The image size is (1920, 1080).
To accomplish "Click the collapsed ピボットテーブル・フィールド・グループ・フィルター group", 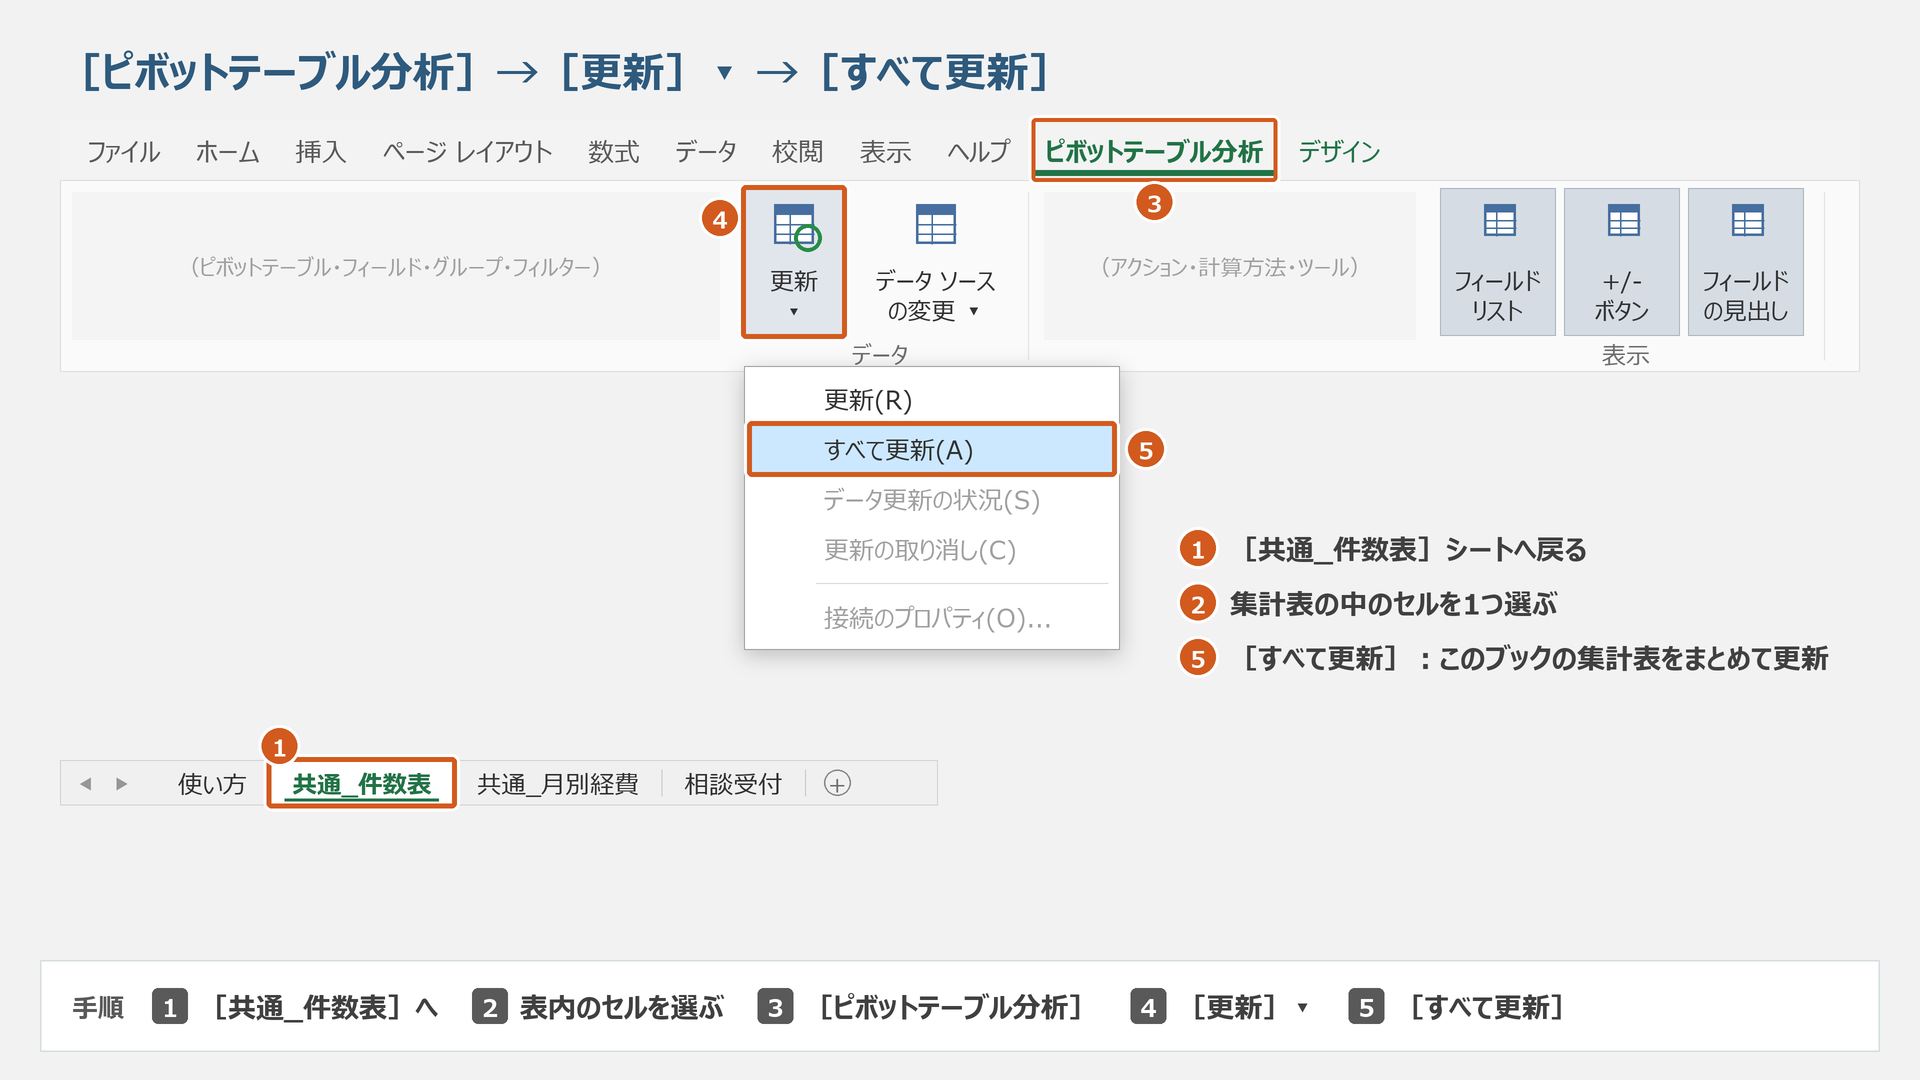I will coord(396,266).
